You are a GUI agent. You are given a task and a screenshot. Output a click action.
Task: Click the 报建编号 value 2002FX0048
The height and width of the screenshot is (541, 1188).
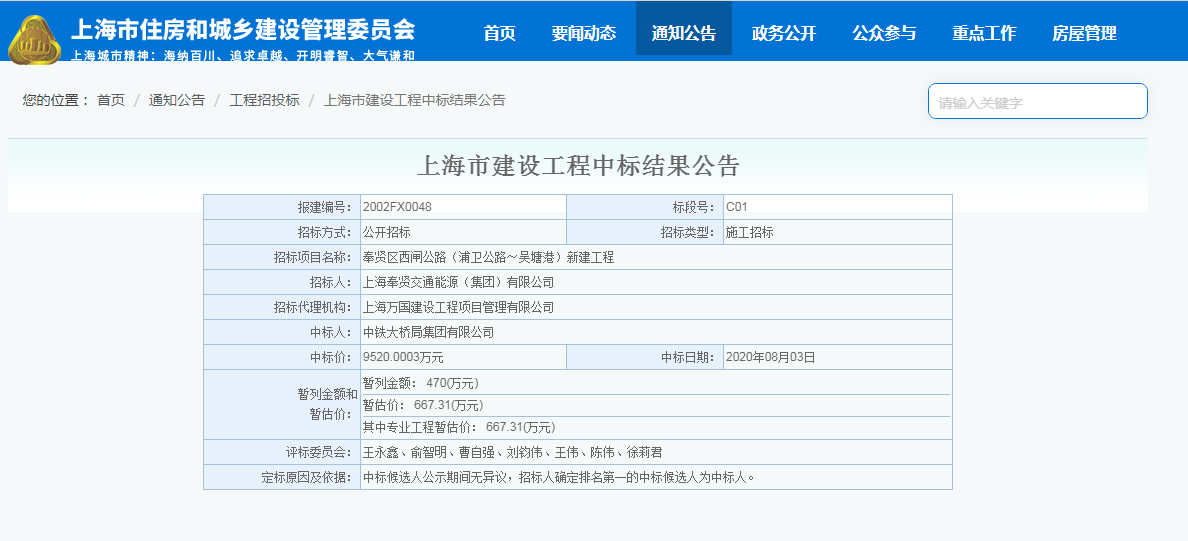click(397, 207)
